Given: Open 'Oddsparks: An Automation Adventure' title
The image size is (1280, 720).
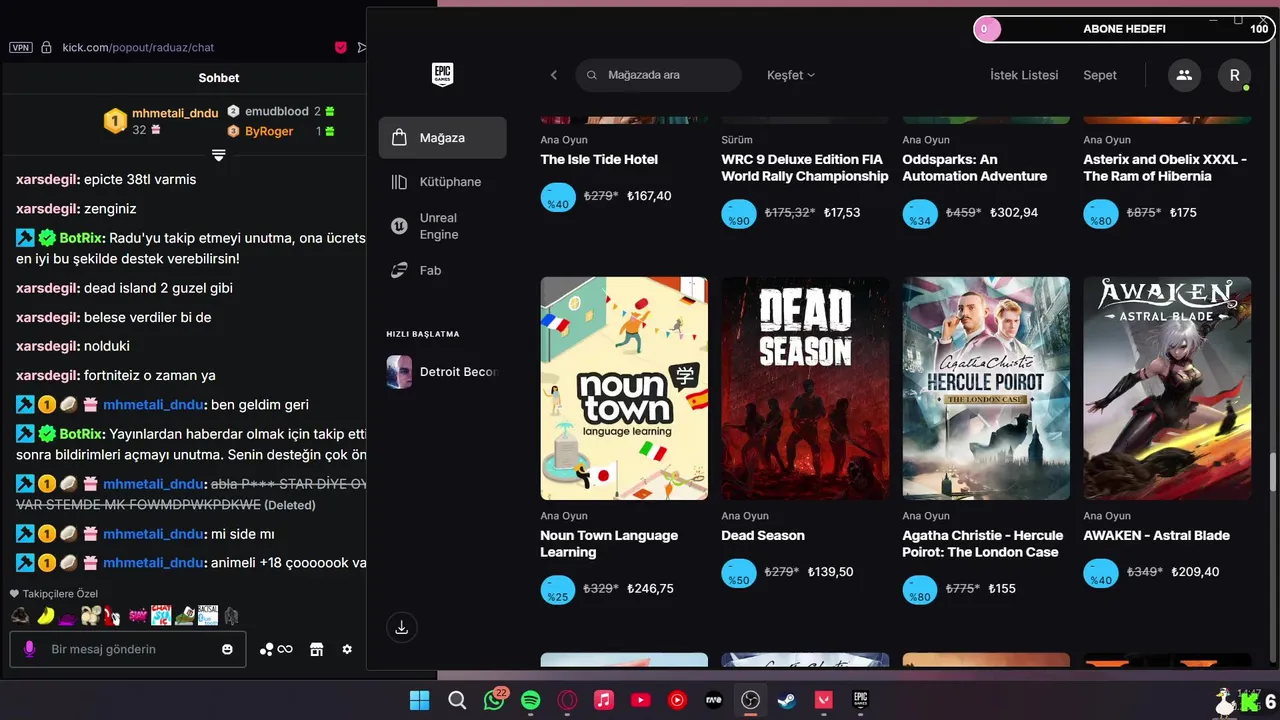Looking at the screenshot, I should [975, 168].
